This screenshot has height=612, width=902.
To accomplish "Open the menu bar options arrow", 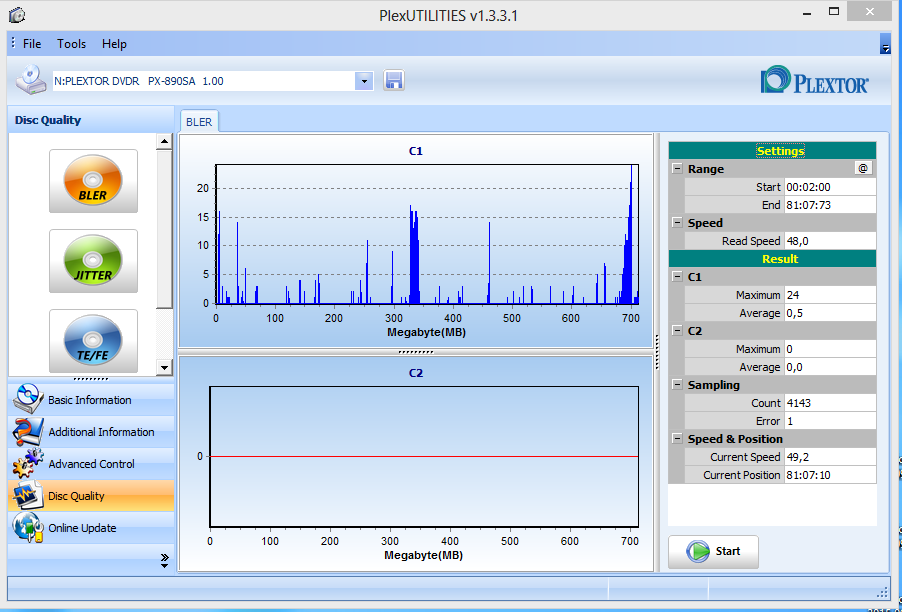I will point(885,44).
